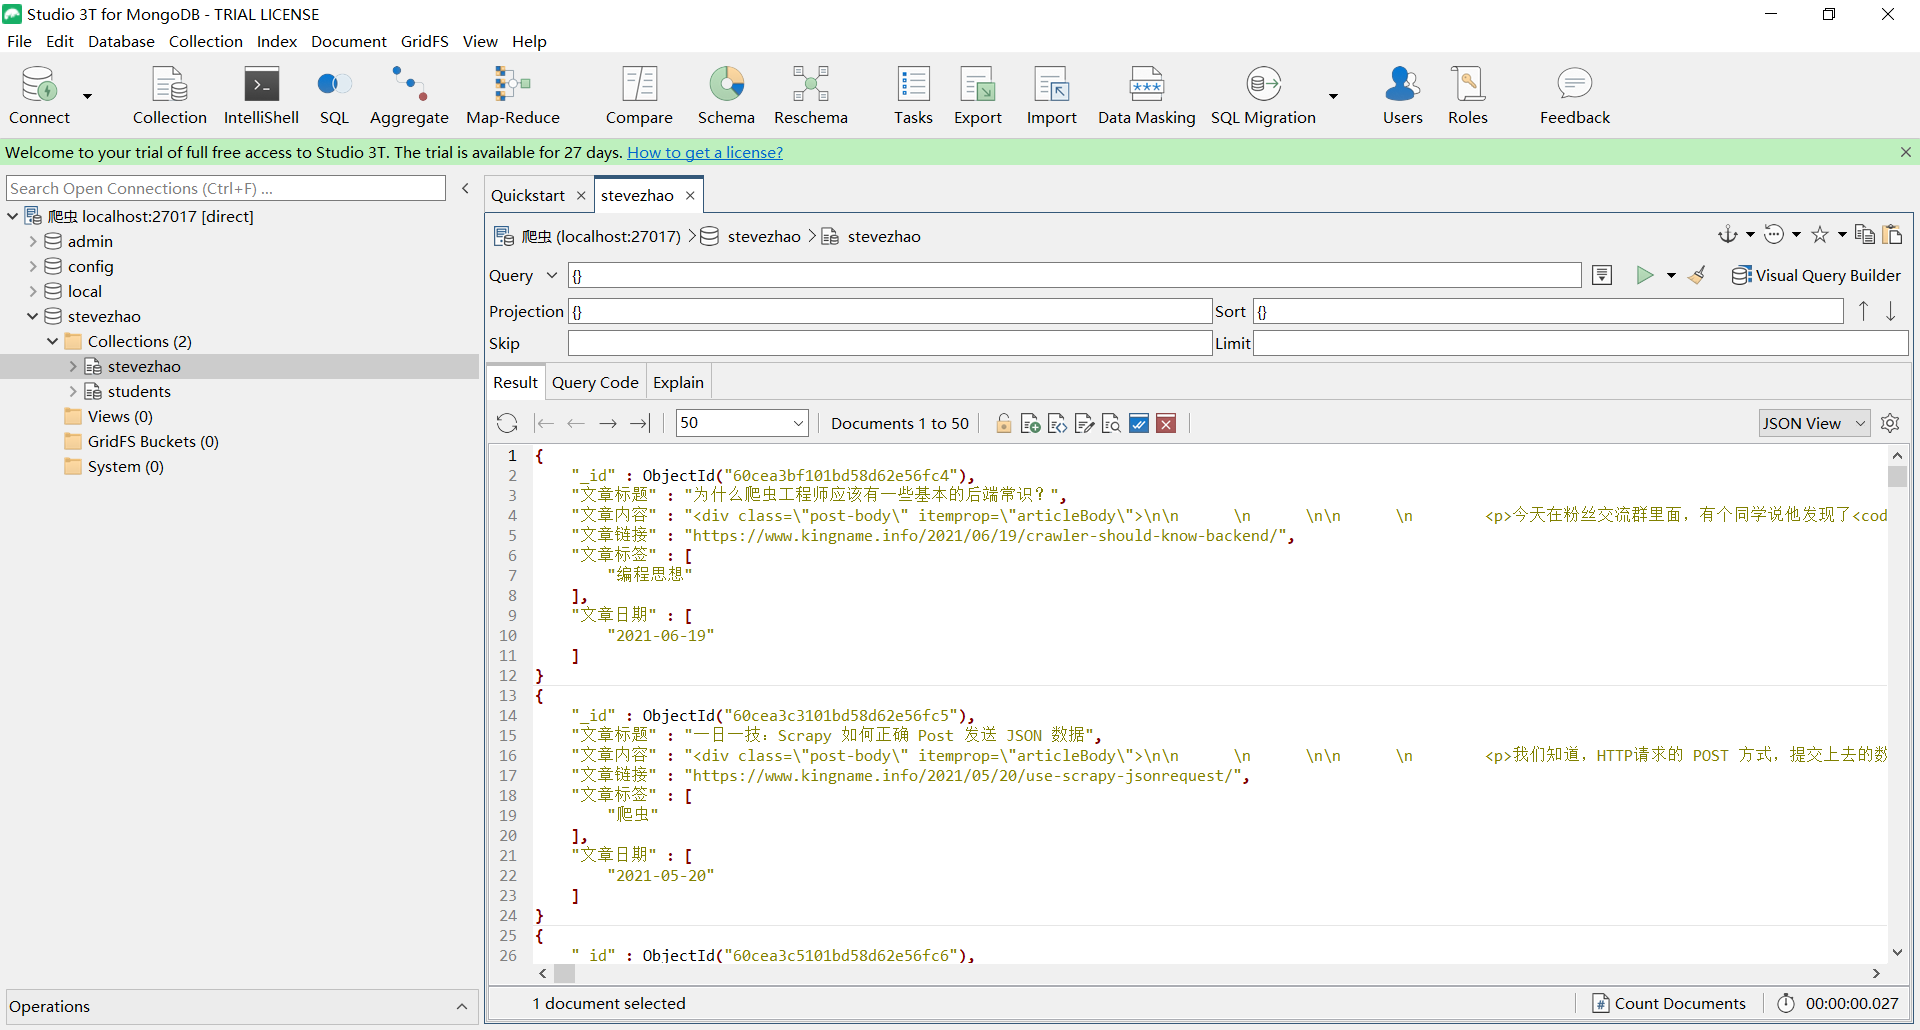Open the SQL Migration dropdown arrow
Screen dimensions: 1920x1030
tap(1333, 96)
